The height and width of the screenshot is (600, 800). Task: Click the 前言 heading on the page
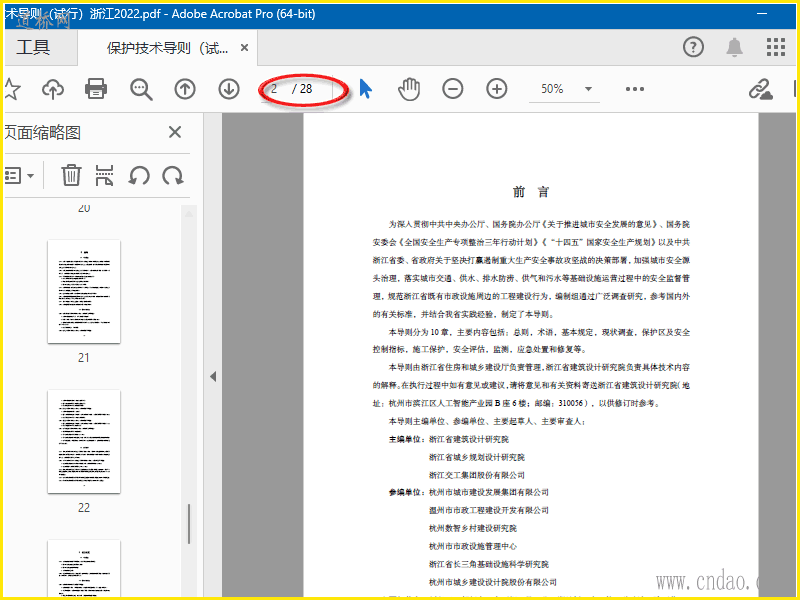tap(531, 192)
